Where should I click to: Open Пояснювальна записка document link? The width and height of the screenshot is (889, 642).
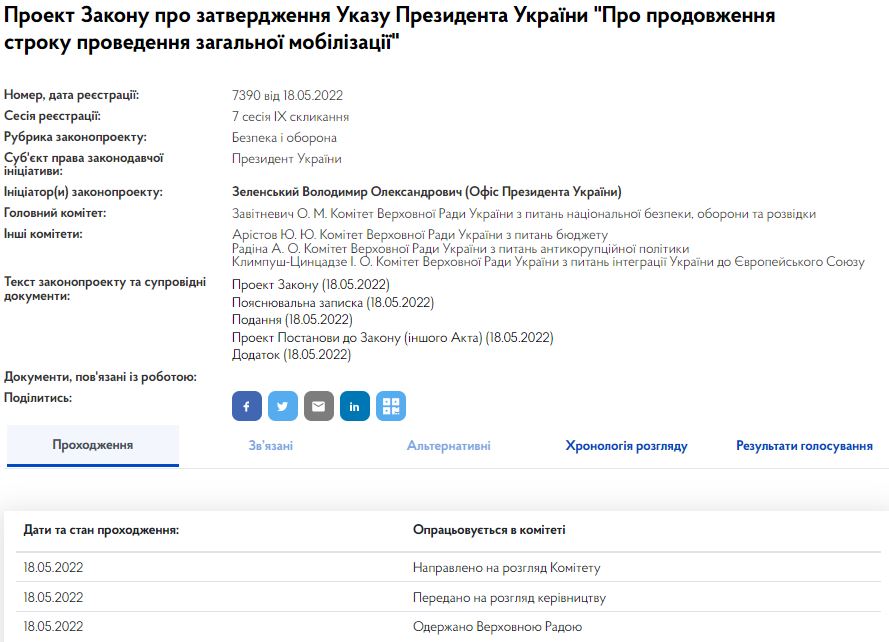332,302
